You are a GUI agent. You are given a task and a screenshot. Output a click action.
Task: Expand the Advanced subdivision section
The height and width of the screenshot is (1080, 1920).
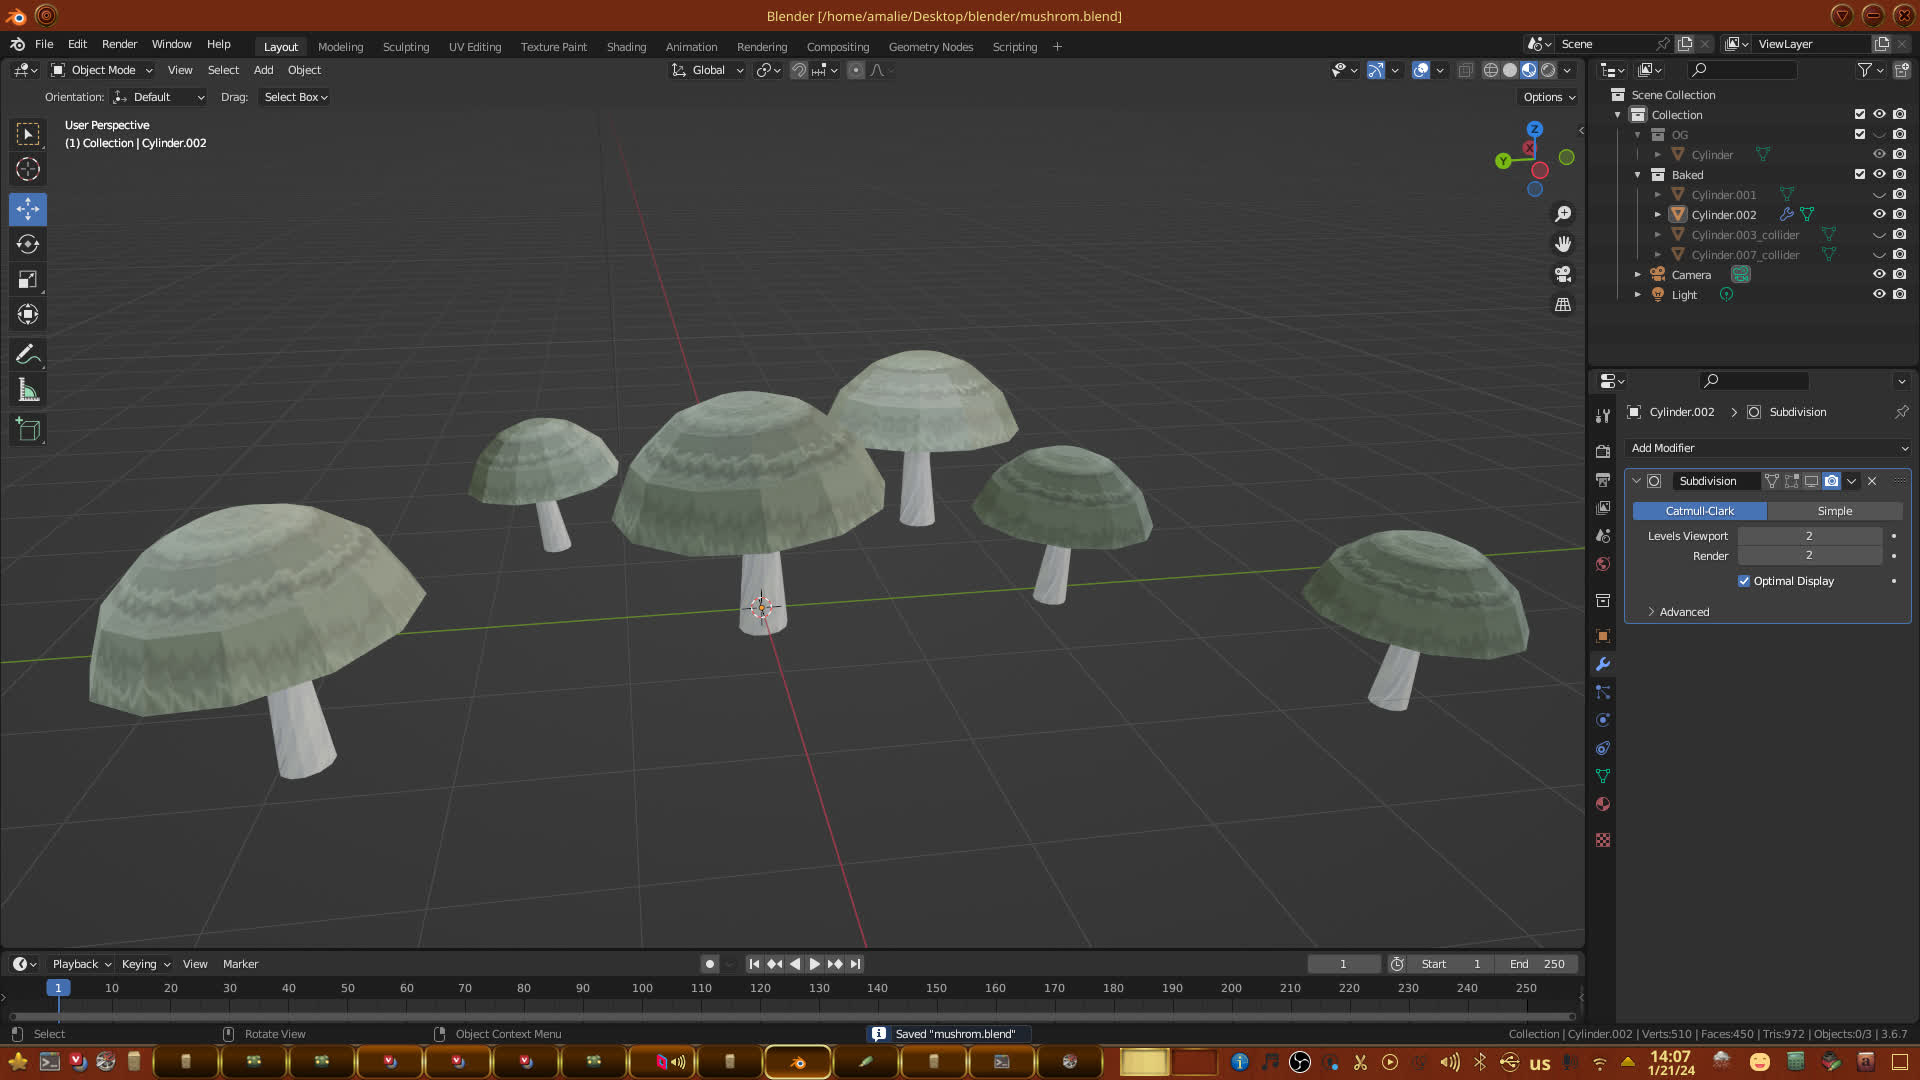click(1684, 612)
